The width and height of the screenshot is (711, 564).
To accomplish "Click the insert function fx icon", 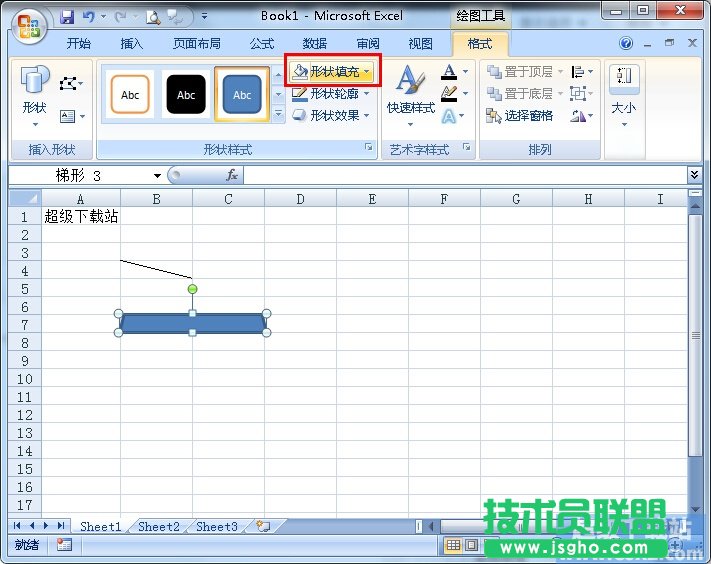I will pyautogui.click(x=231, y=175).
